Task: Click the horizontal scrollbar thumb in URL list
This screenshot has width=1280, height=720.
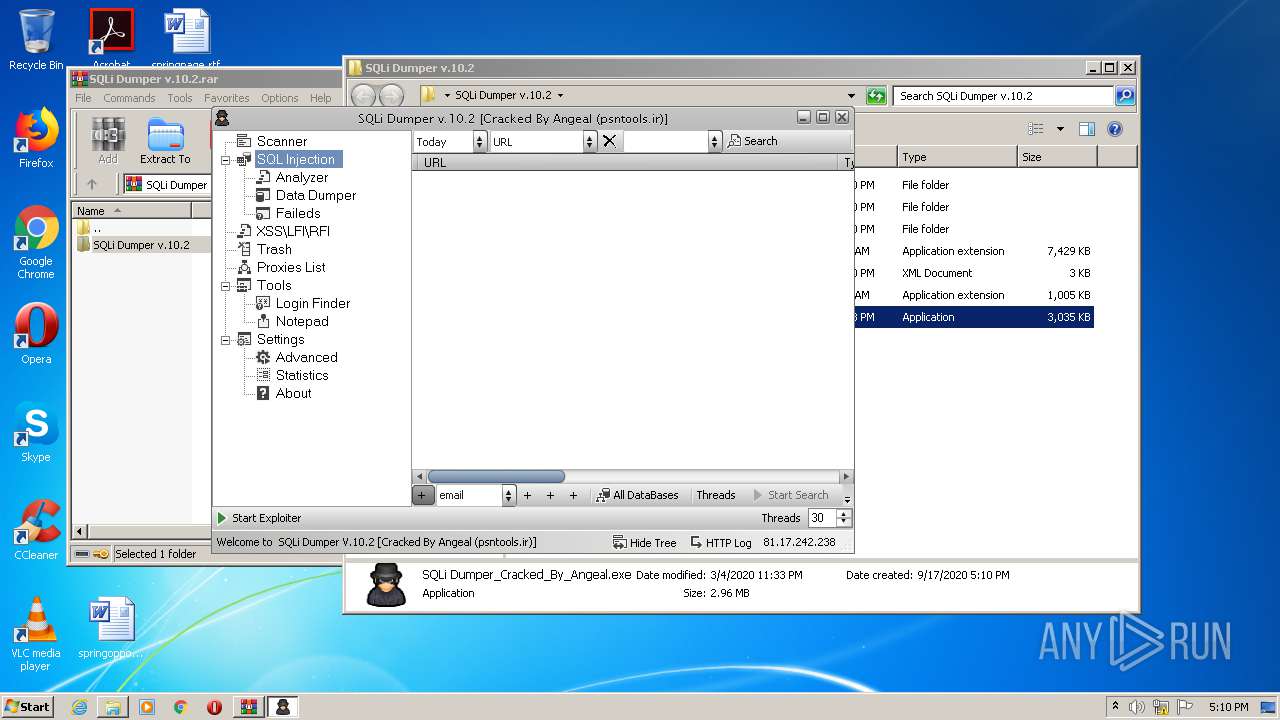Action: 496,477
